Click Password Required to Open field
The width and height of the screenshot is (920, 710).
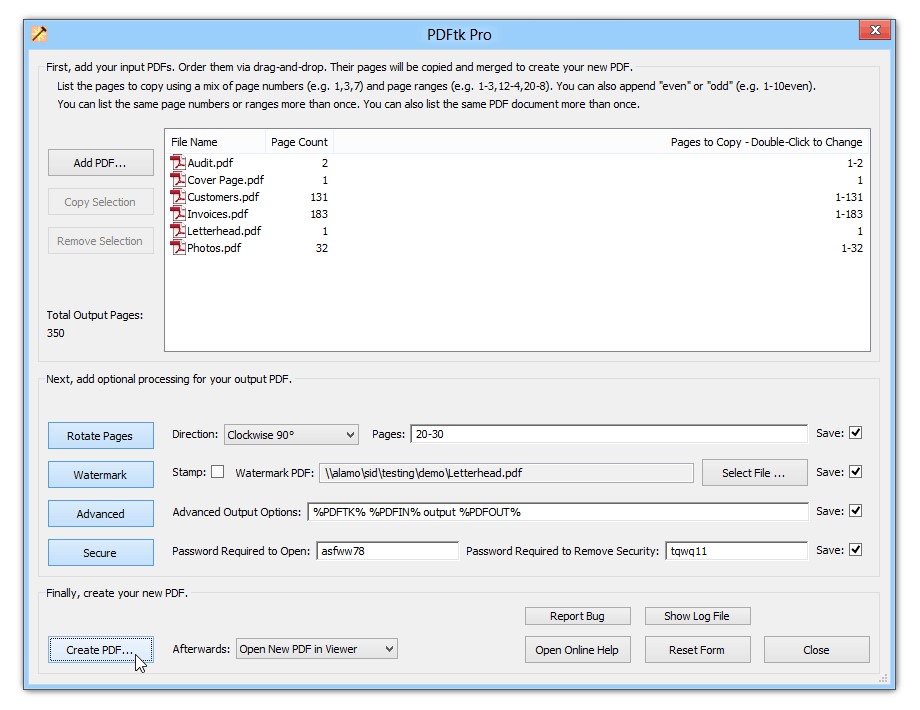pos(387,551)
